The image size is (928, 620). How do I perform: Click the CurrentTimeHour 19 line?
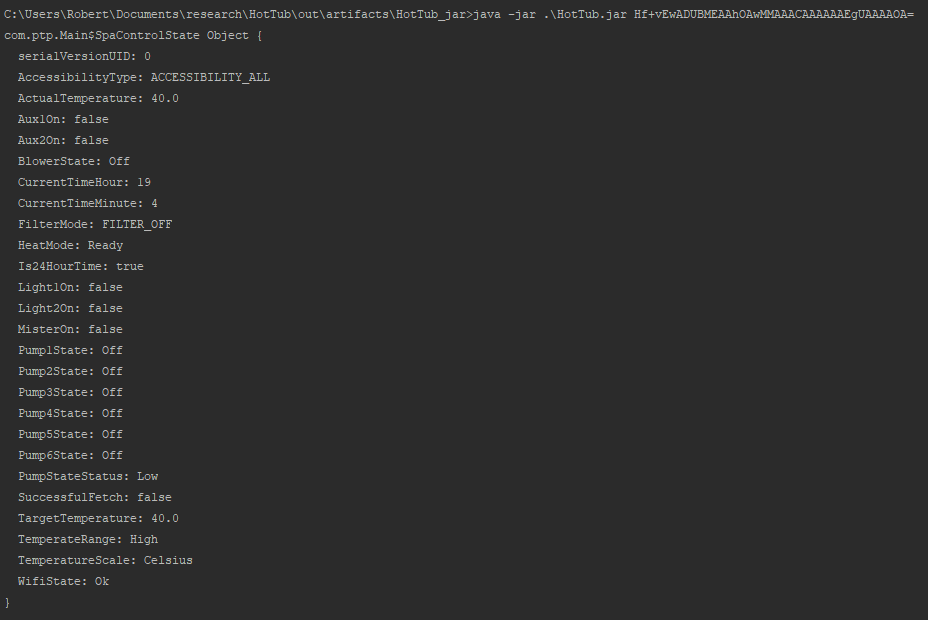pos(84,182)
